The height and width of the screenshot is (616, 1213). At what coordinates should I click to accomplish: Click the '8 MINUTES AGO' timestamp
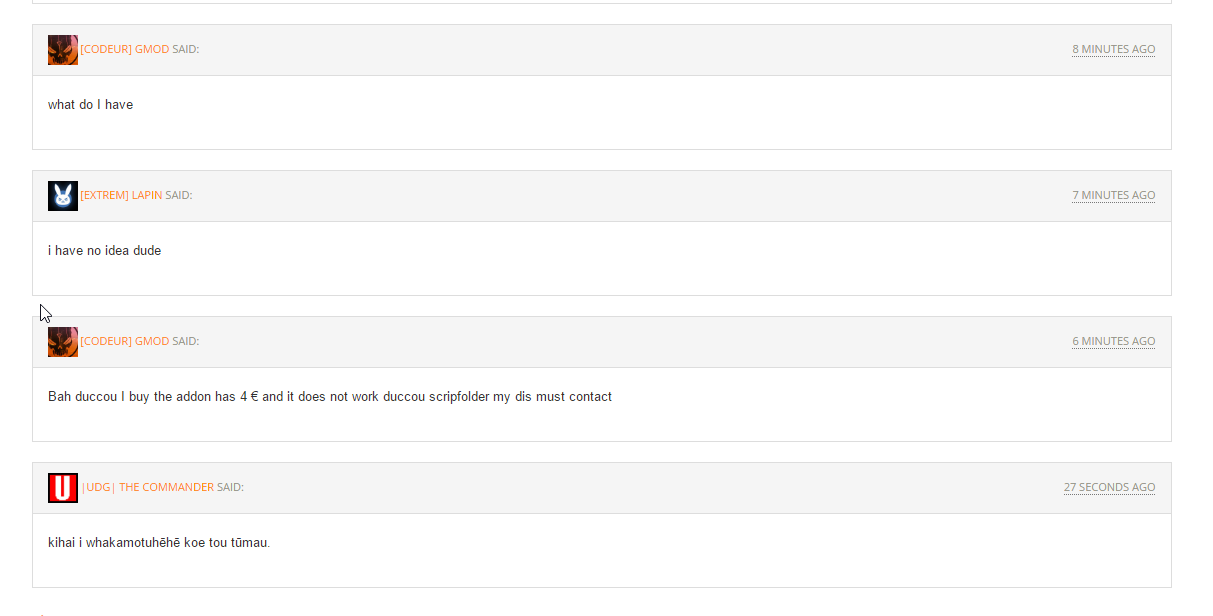tap(1113, 49)
